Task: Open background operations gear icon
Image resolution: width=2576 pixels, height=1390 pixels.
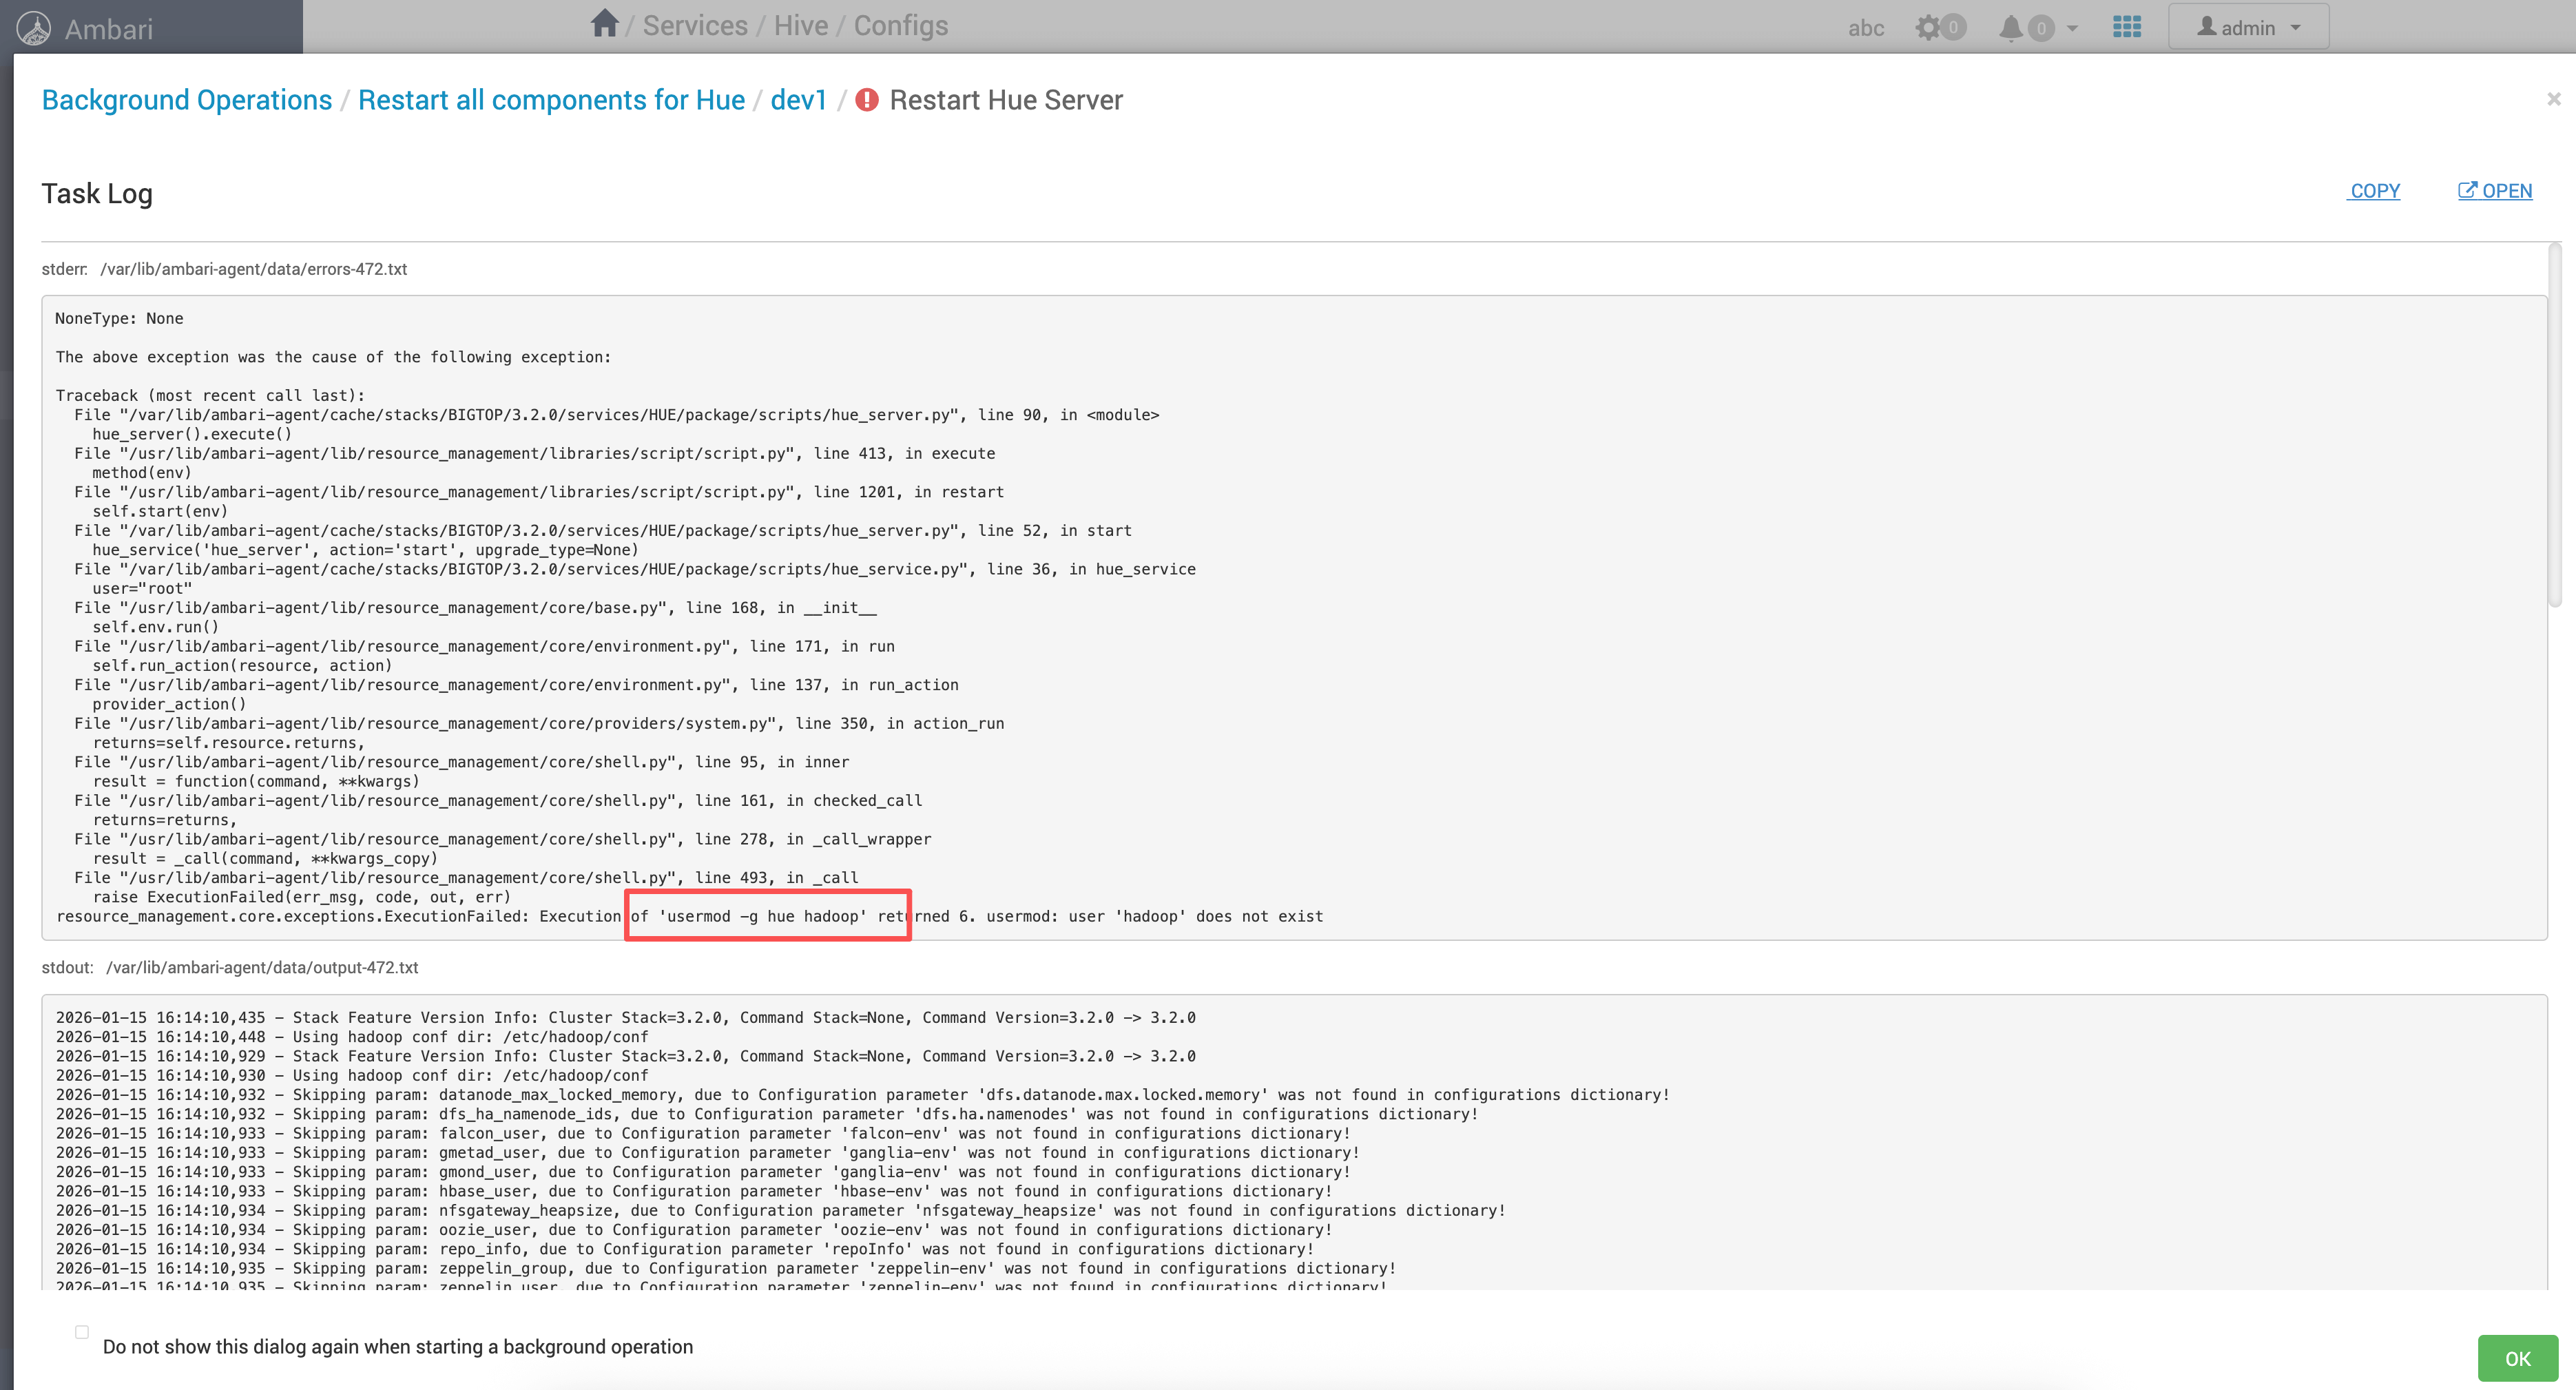Action: (1929, 28)
